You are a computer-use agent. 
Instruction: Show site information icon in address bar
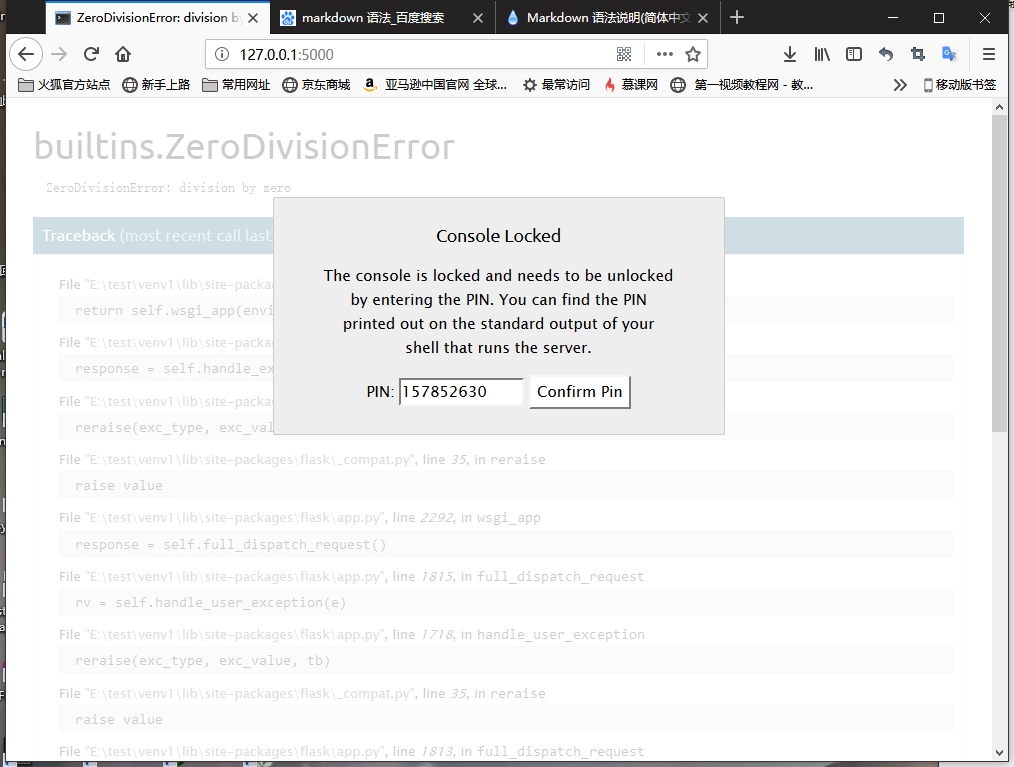(222, 54)
